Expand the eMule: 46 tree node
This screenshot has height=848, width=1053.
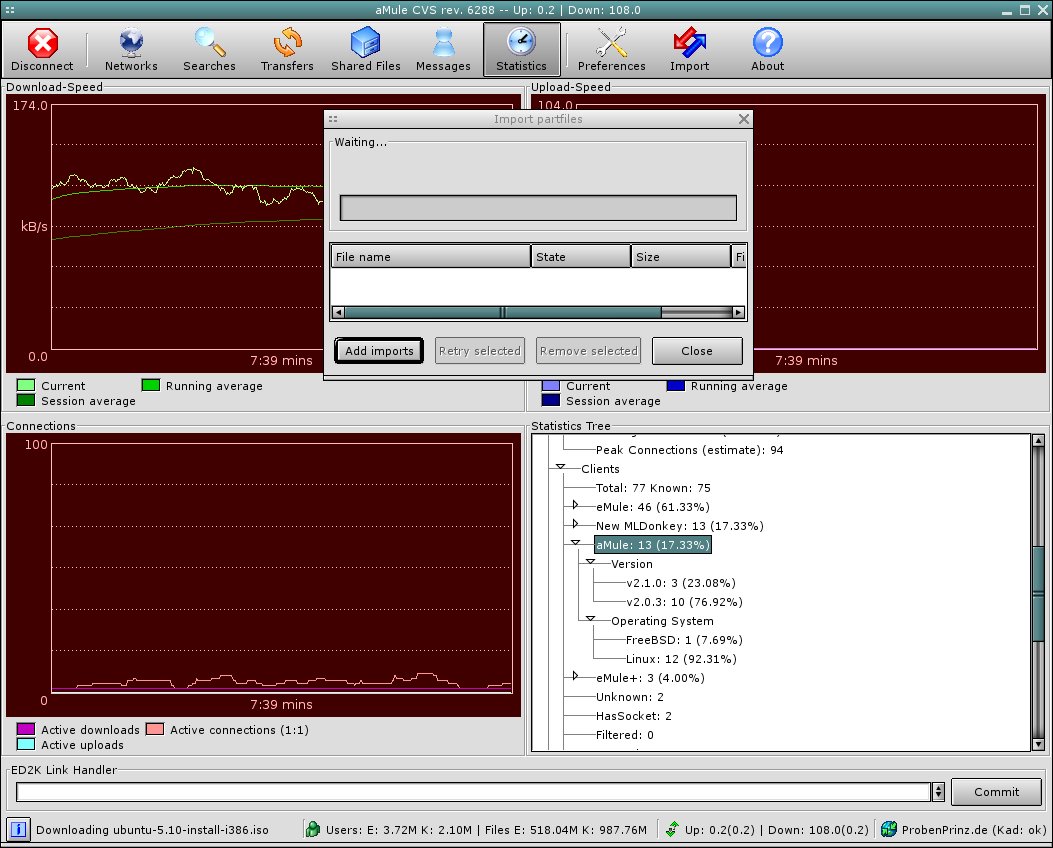click(x=576, y=505)
